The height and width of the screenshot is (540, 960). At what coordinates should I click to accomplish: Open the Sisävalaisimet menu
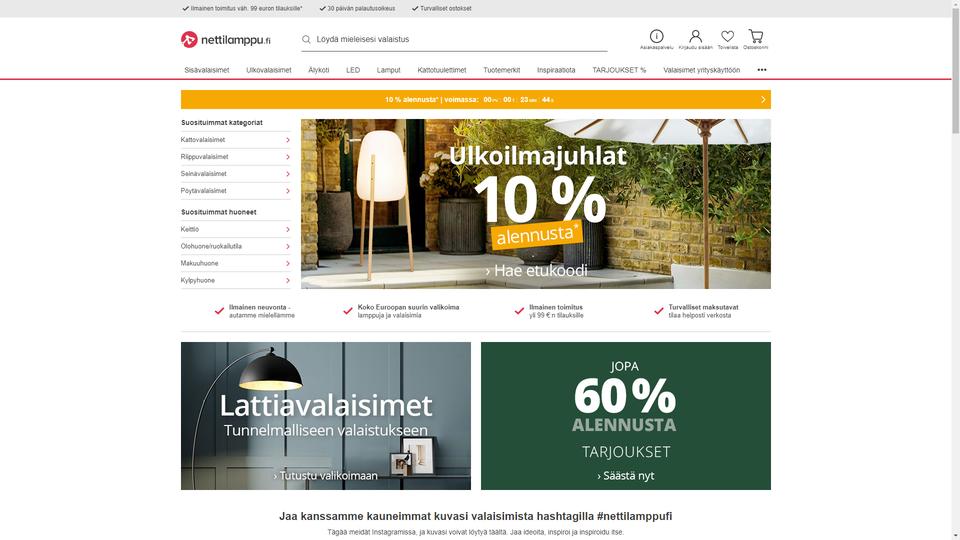(x=206, y=70)
